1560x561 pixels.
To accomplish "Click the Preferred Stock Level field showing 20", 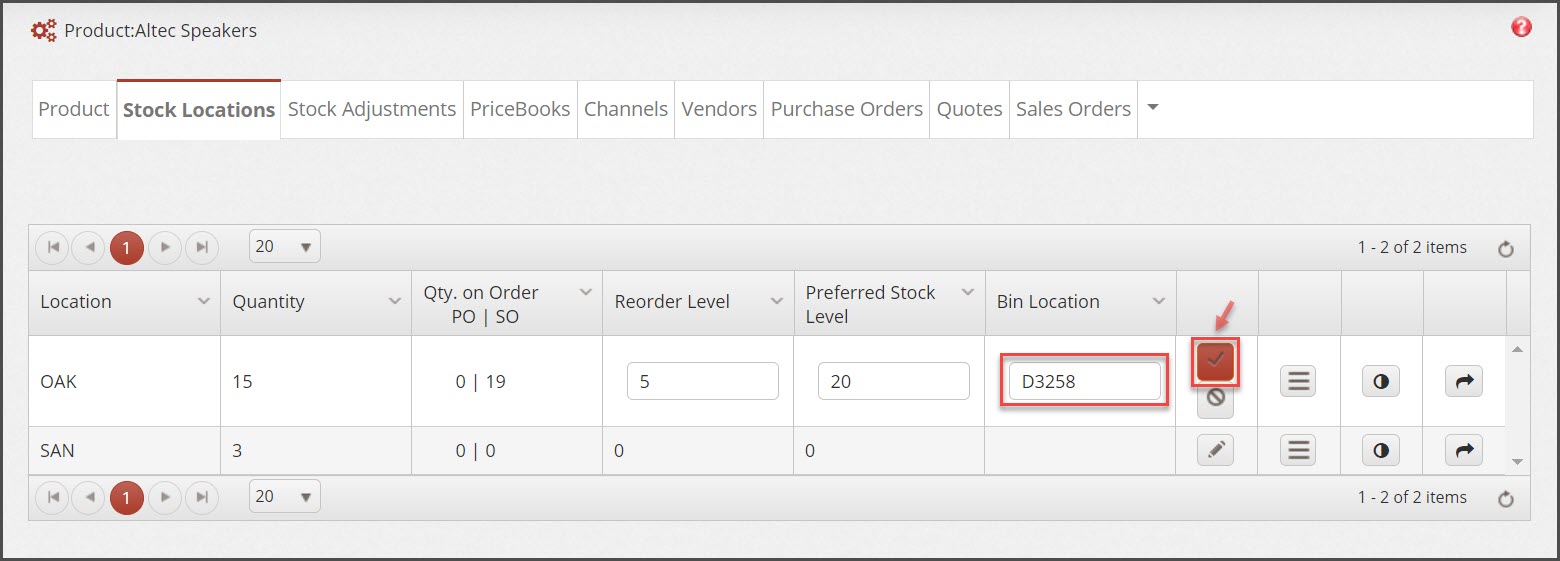I will 894,381.
